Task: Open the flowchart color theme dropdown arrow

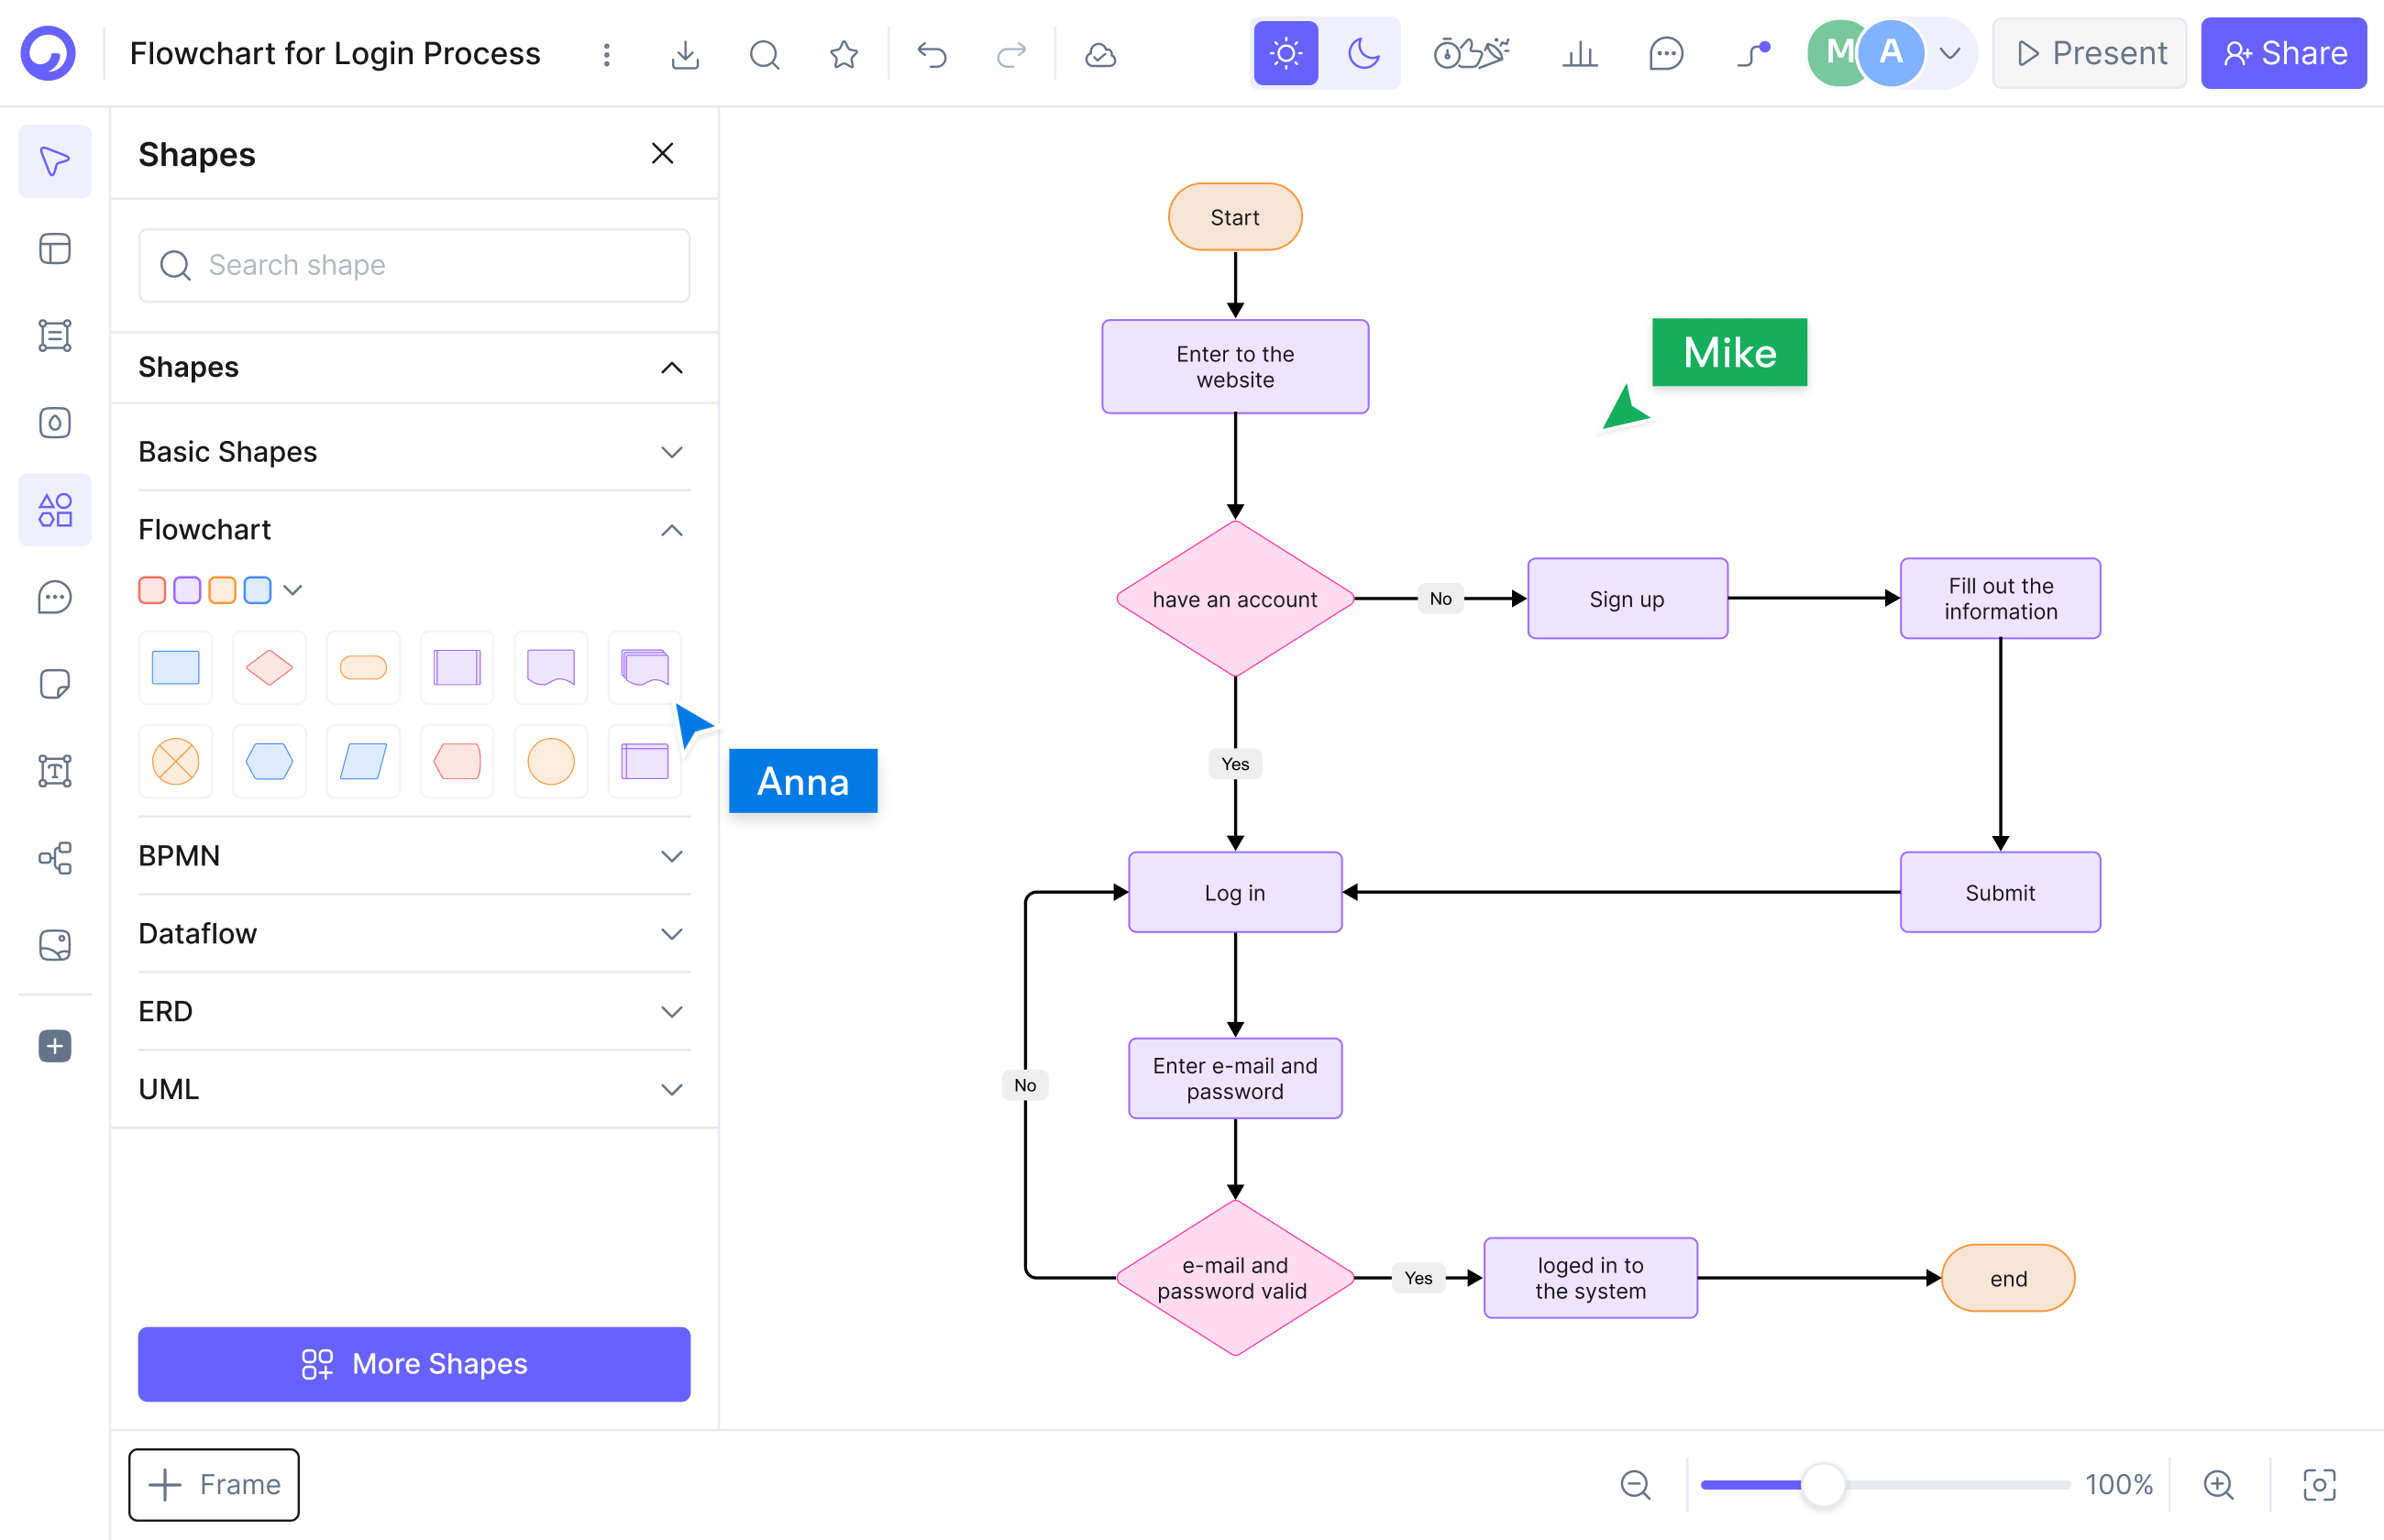Action: pos(293,590)
